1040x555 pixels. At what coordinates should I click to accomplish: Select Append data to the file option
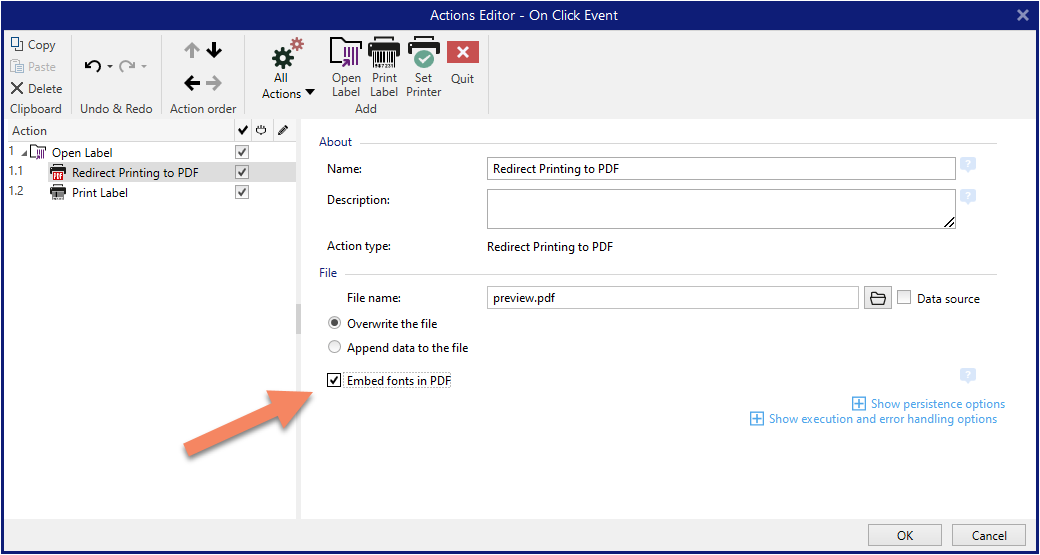click(x=335, y=347)
